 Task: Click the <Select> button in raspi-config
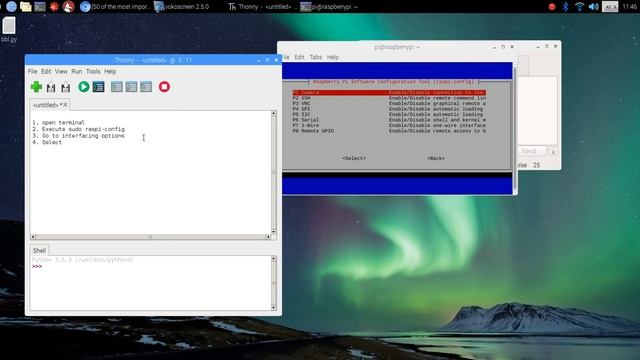354,158
